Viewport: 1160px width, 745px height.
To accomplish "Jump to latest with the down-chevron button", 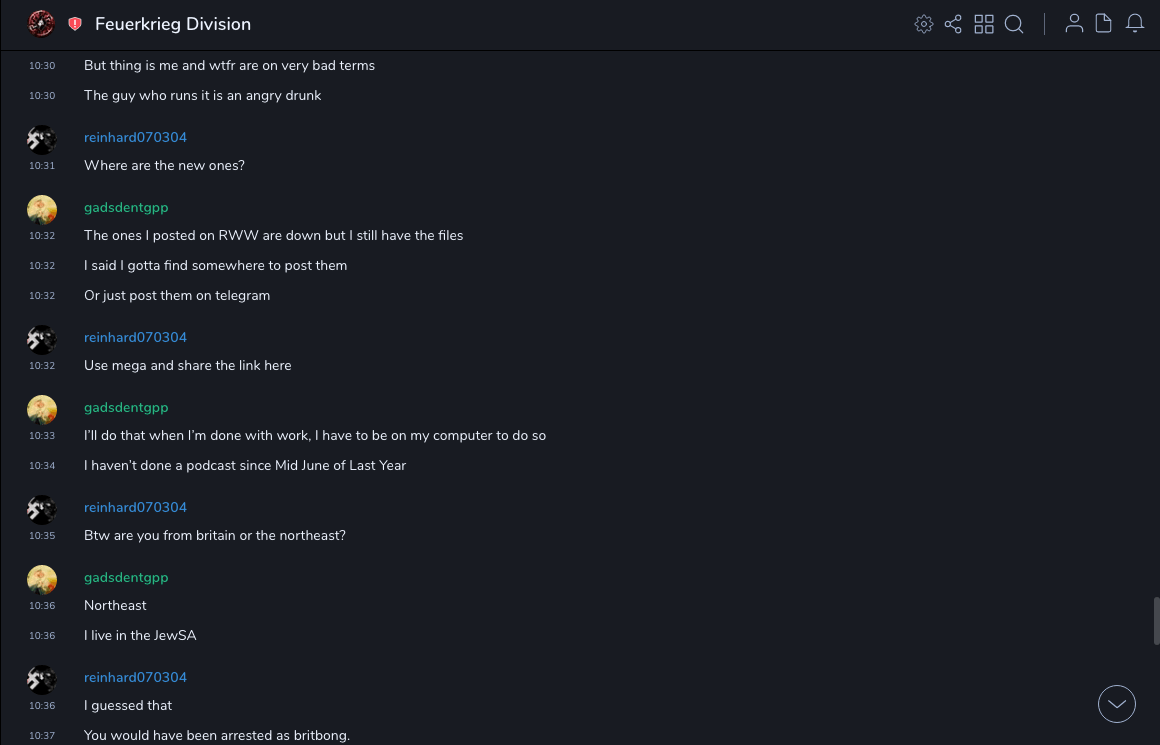I will [x=1117, y=704].
